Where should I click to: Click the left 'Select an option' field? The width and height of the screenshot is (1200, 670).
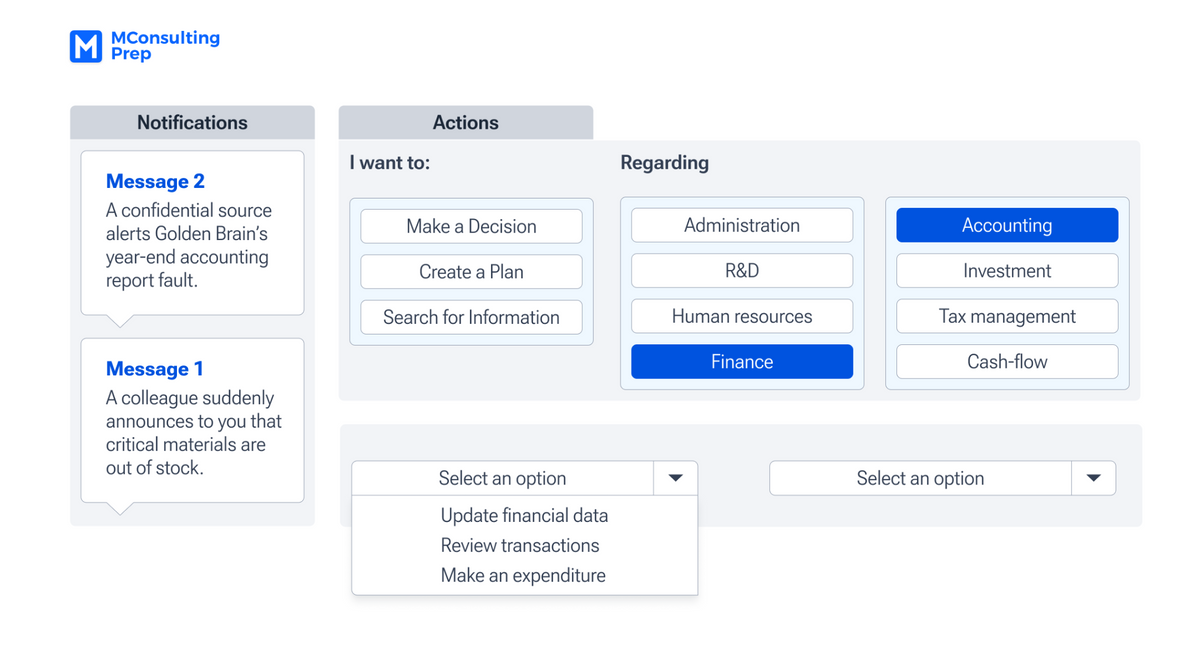point(503,478)
